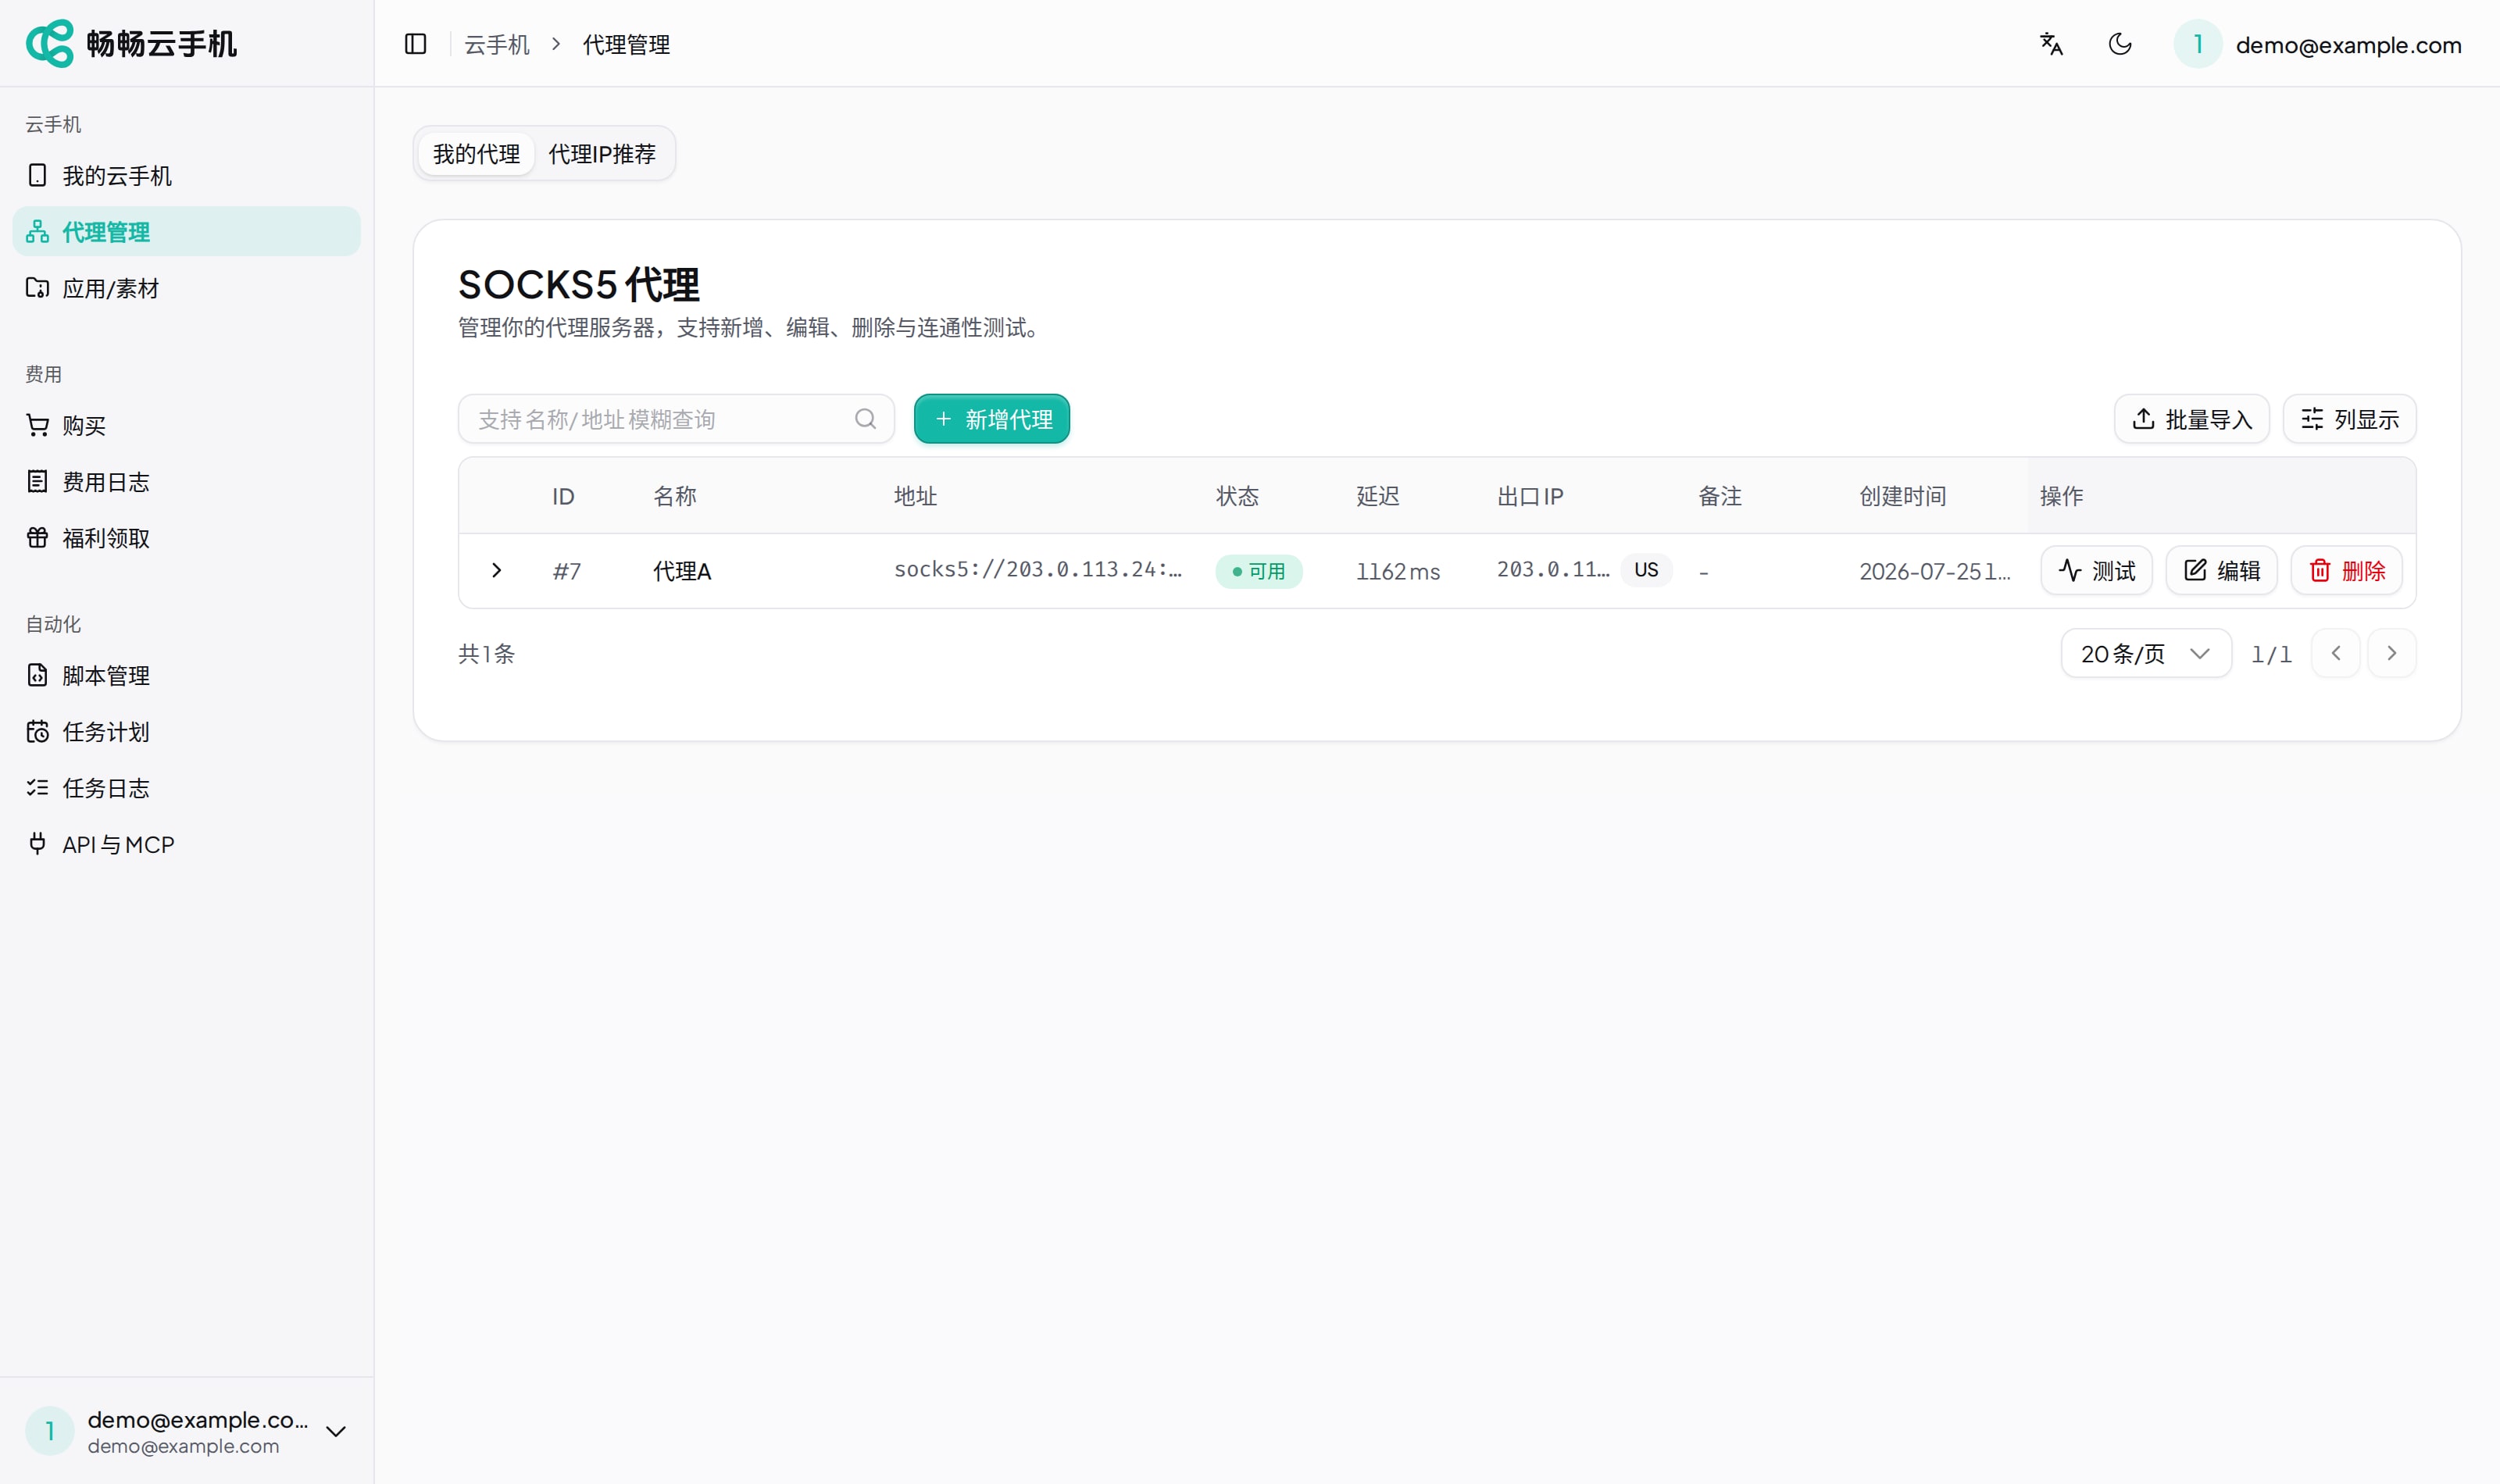This screenshot has width=2500, height=1484.
Task: Click the 状态 column header
Action: coord(1237,496)
